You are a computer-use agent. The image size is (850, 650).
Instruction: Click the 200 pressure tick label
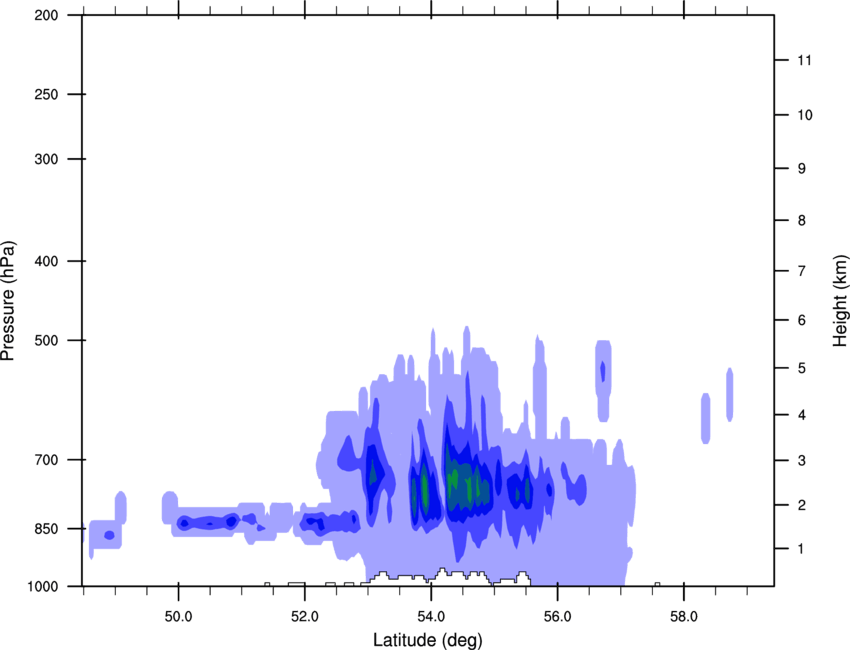click(46, 15)
